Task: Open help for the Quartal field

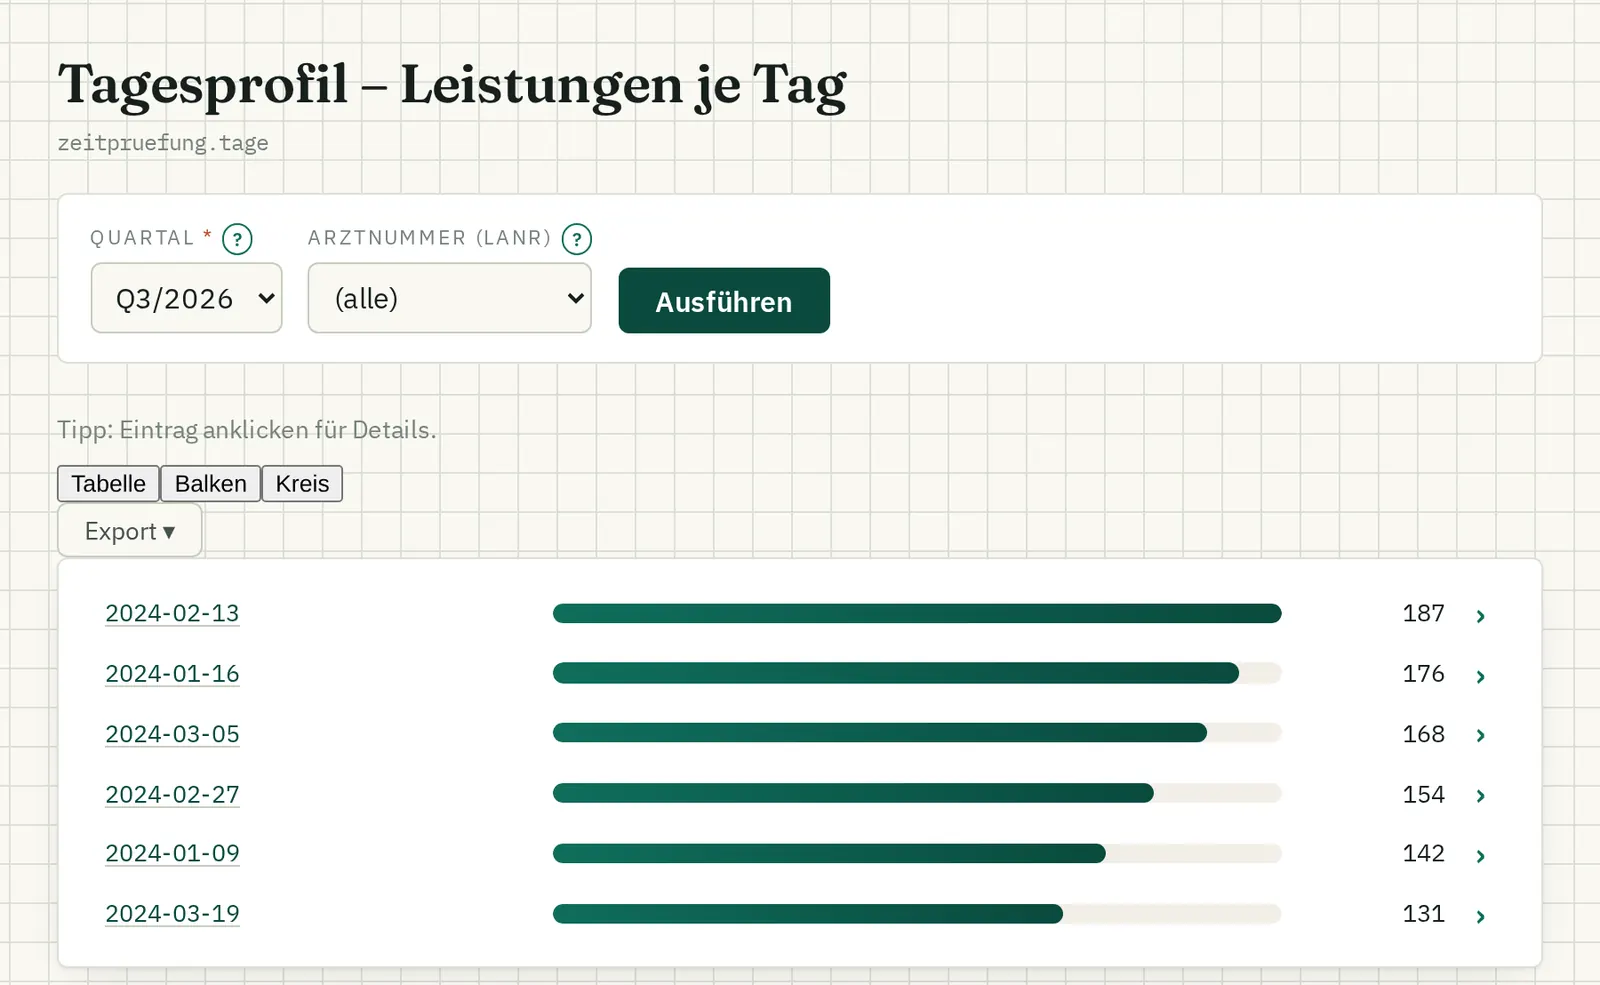Action: tap(237, 239)
